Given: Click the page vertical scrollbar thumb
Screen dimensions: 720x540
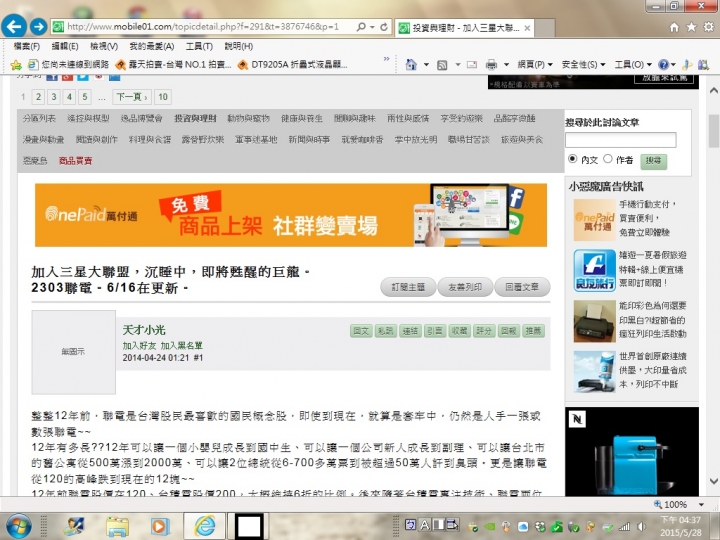Looking at the screenshot, I should [713, 131].
